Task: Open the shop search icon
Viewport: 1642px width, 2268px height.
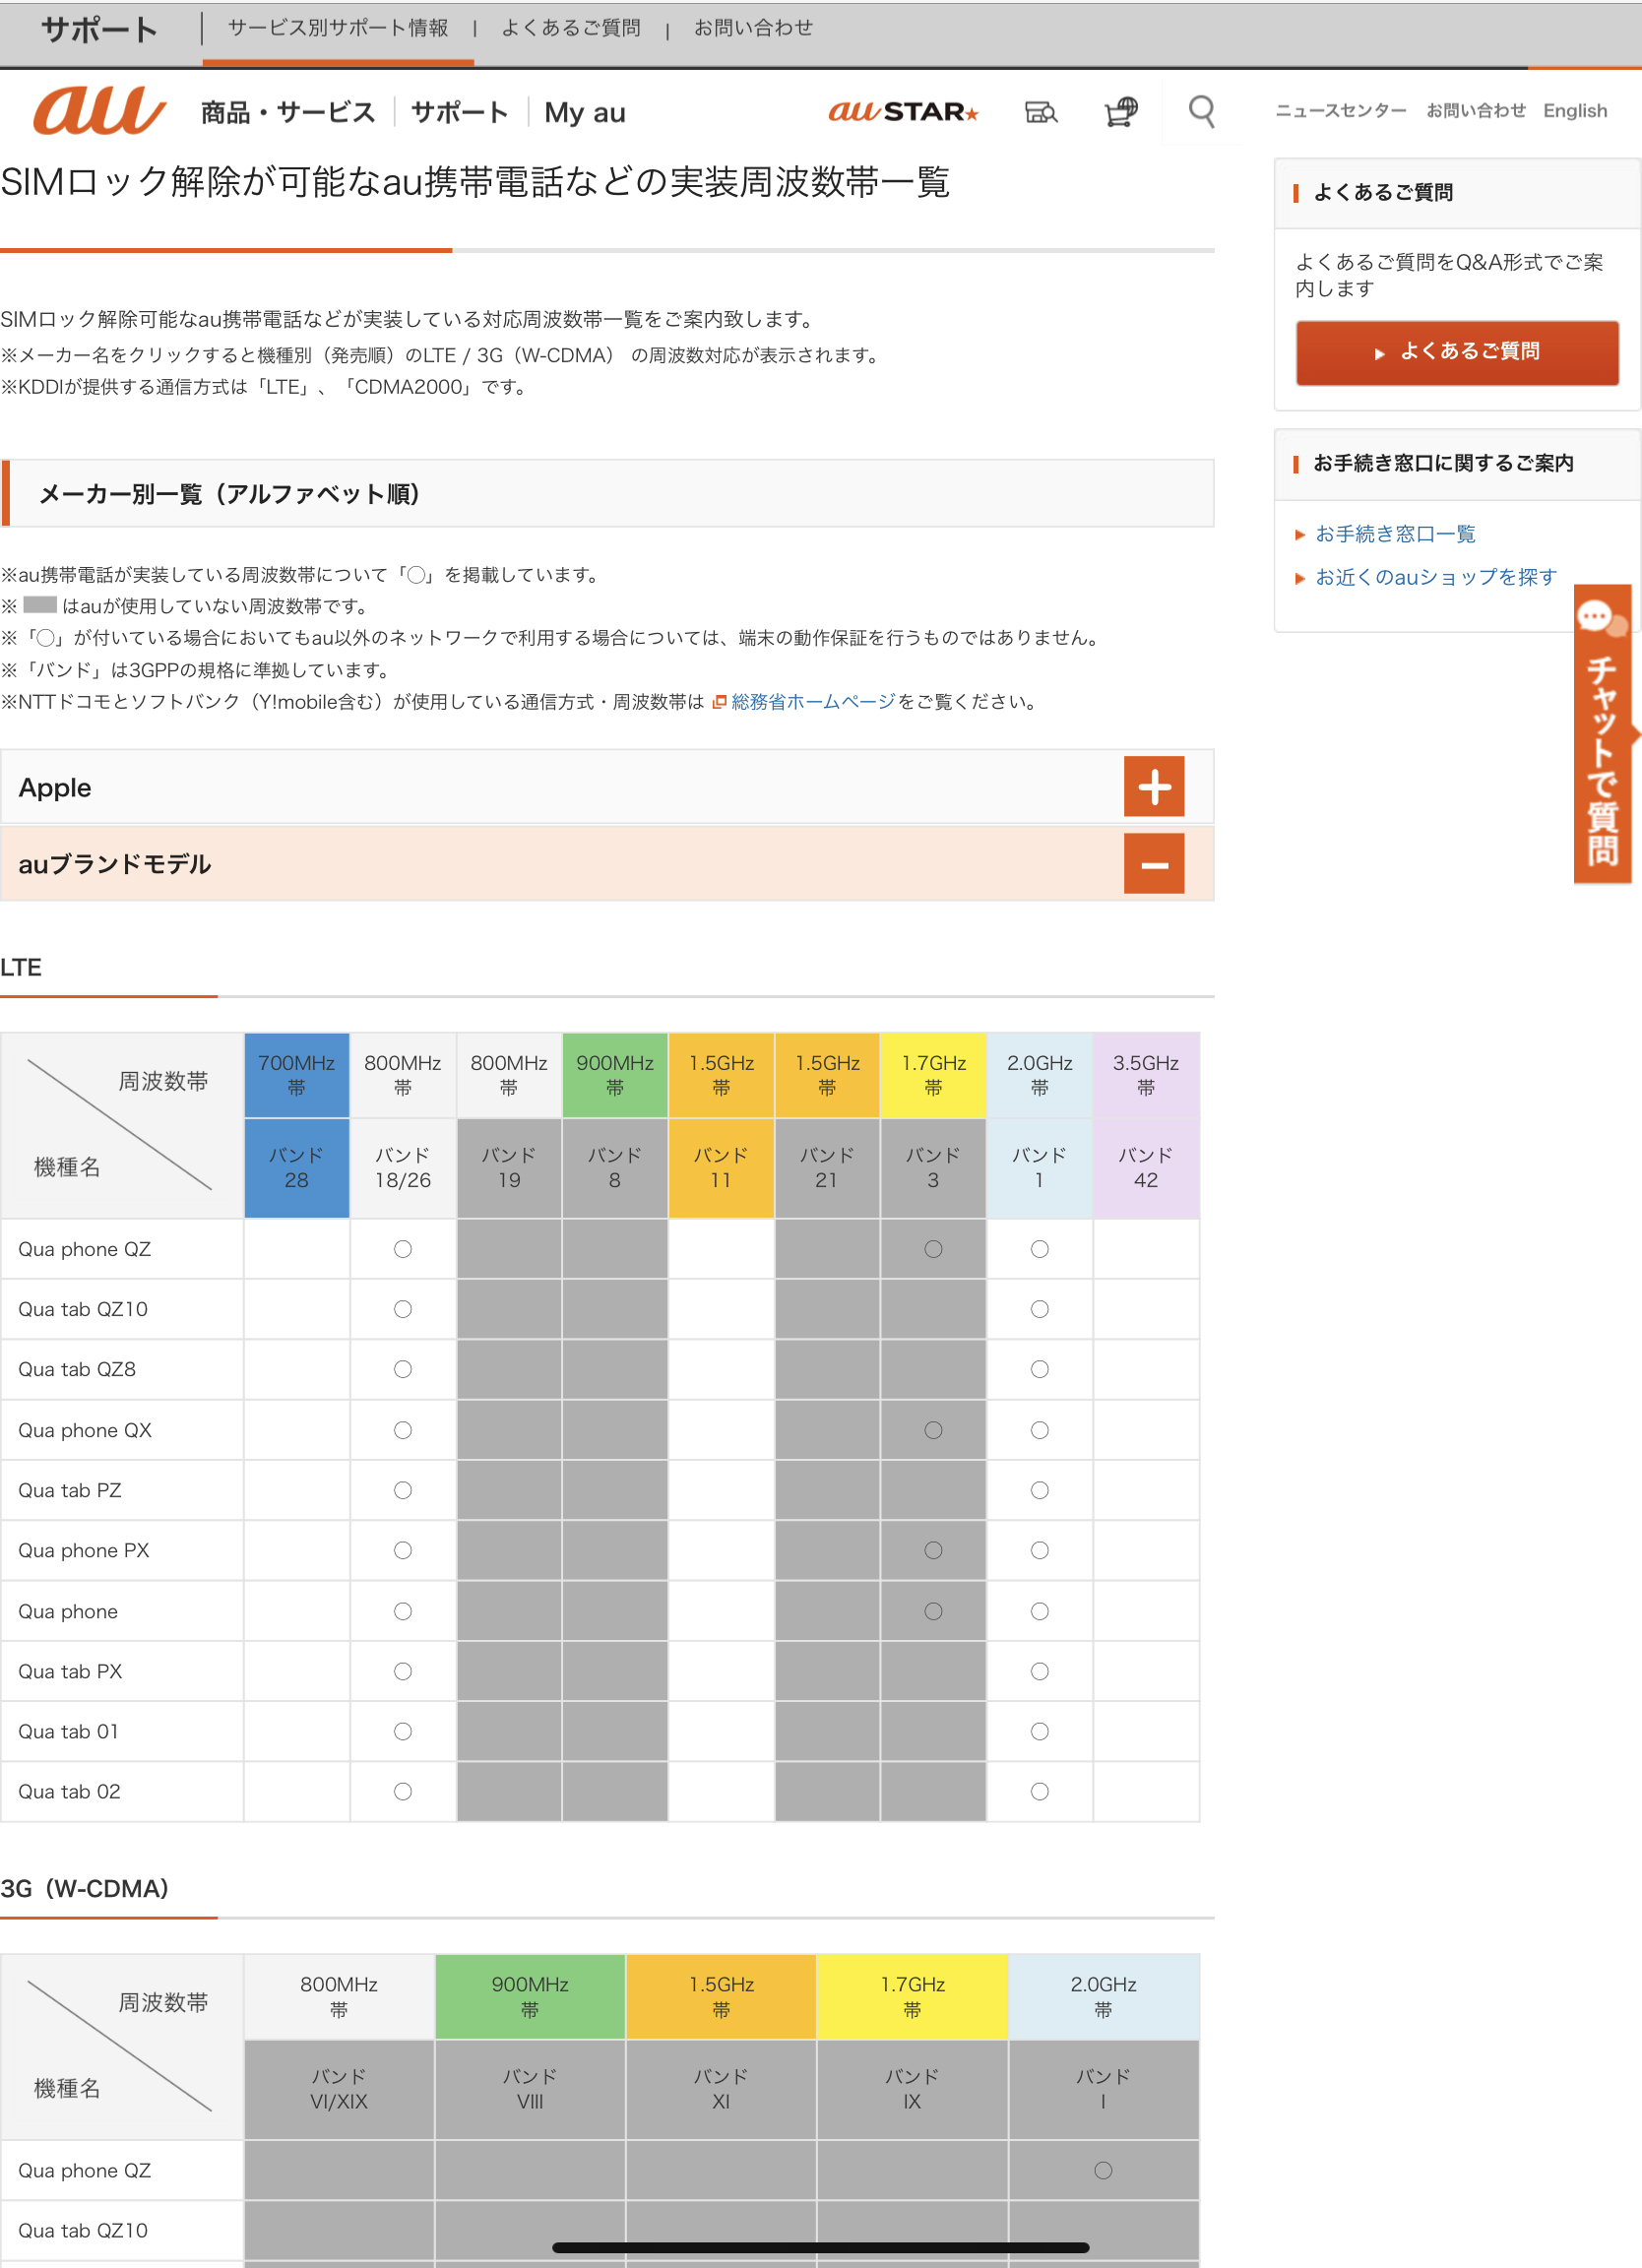Action: 1041,112
